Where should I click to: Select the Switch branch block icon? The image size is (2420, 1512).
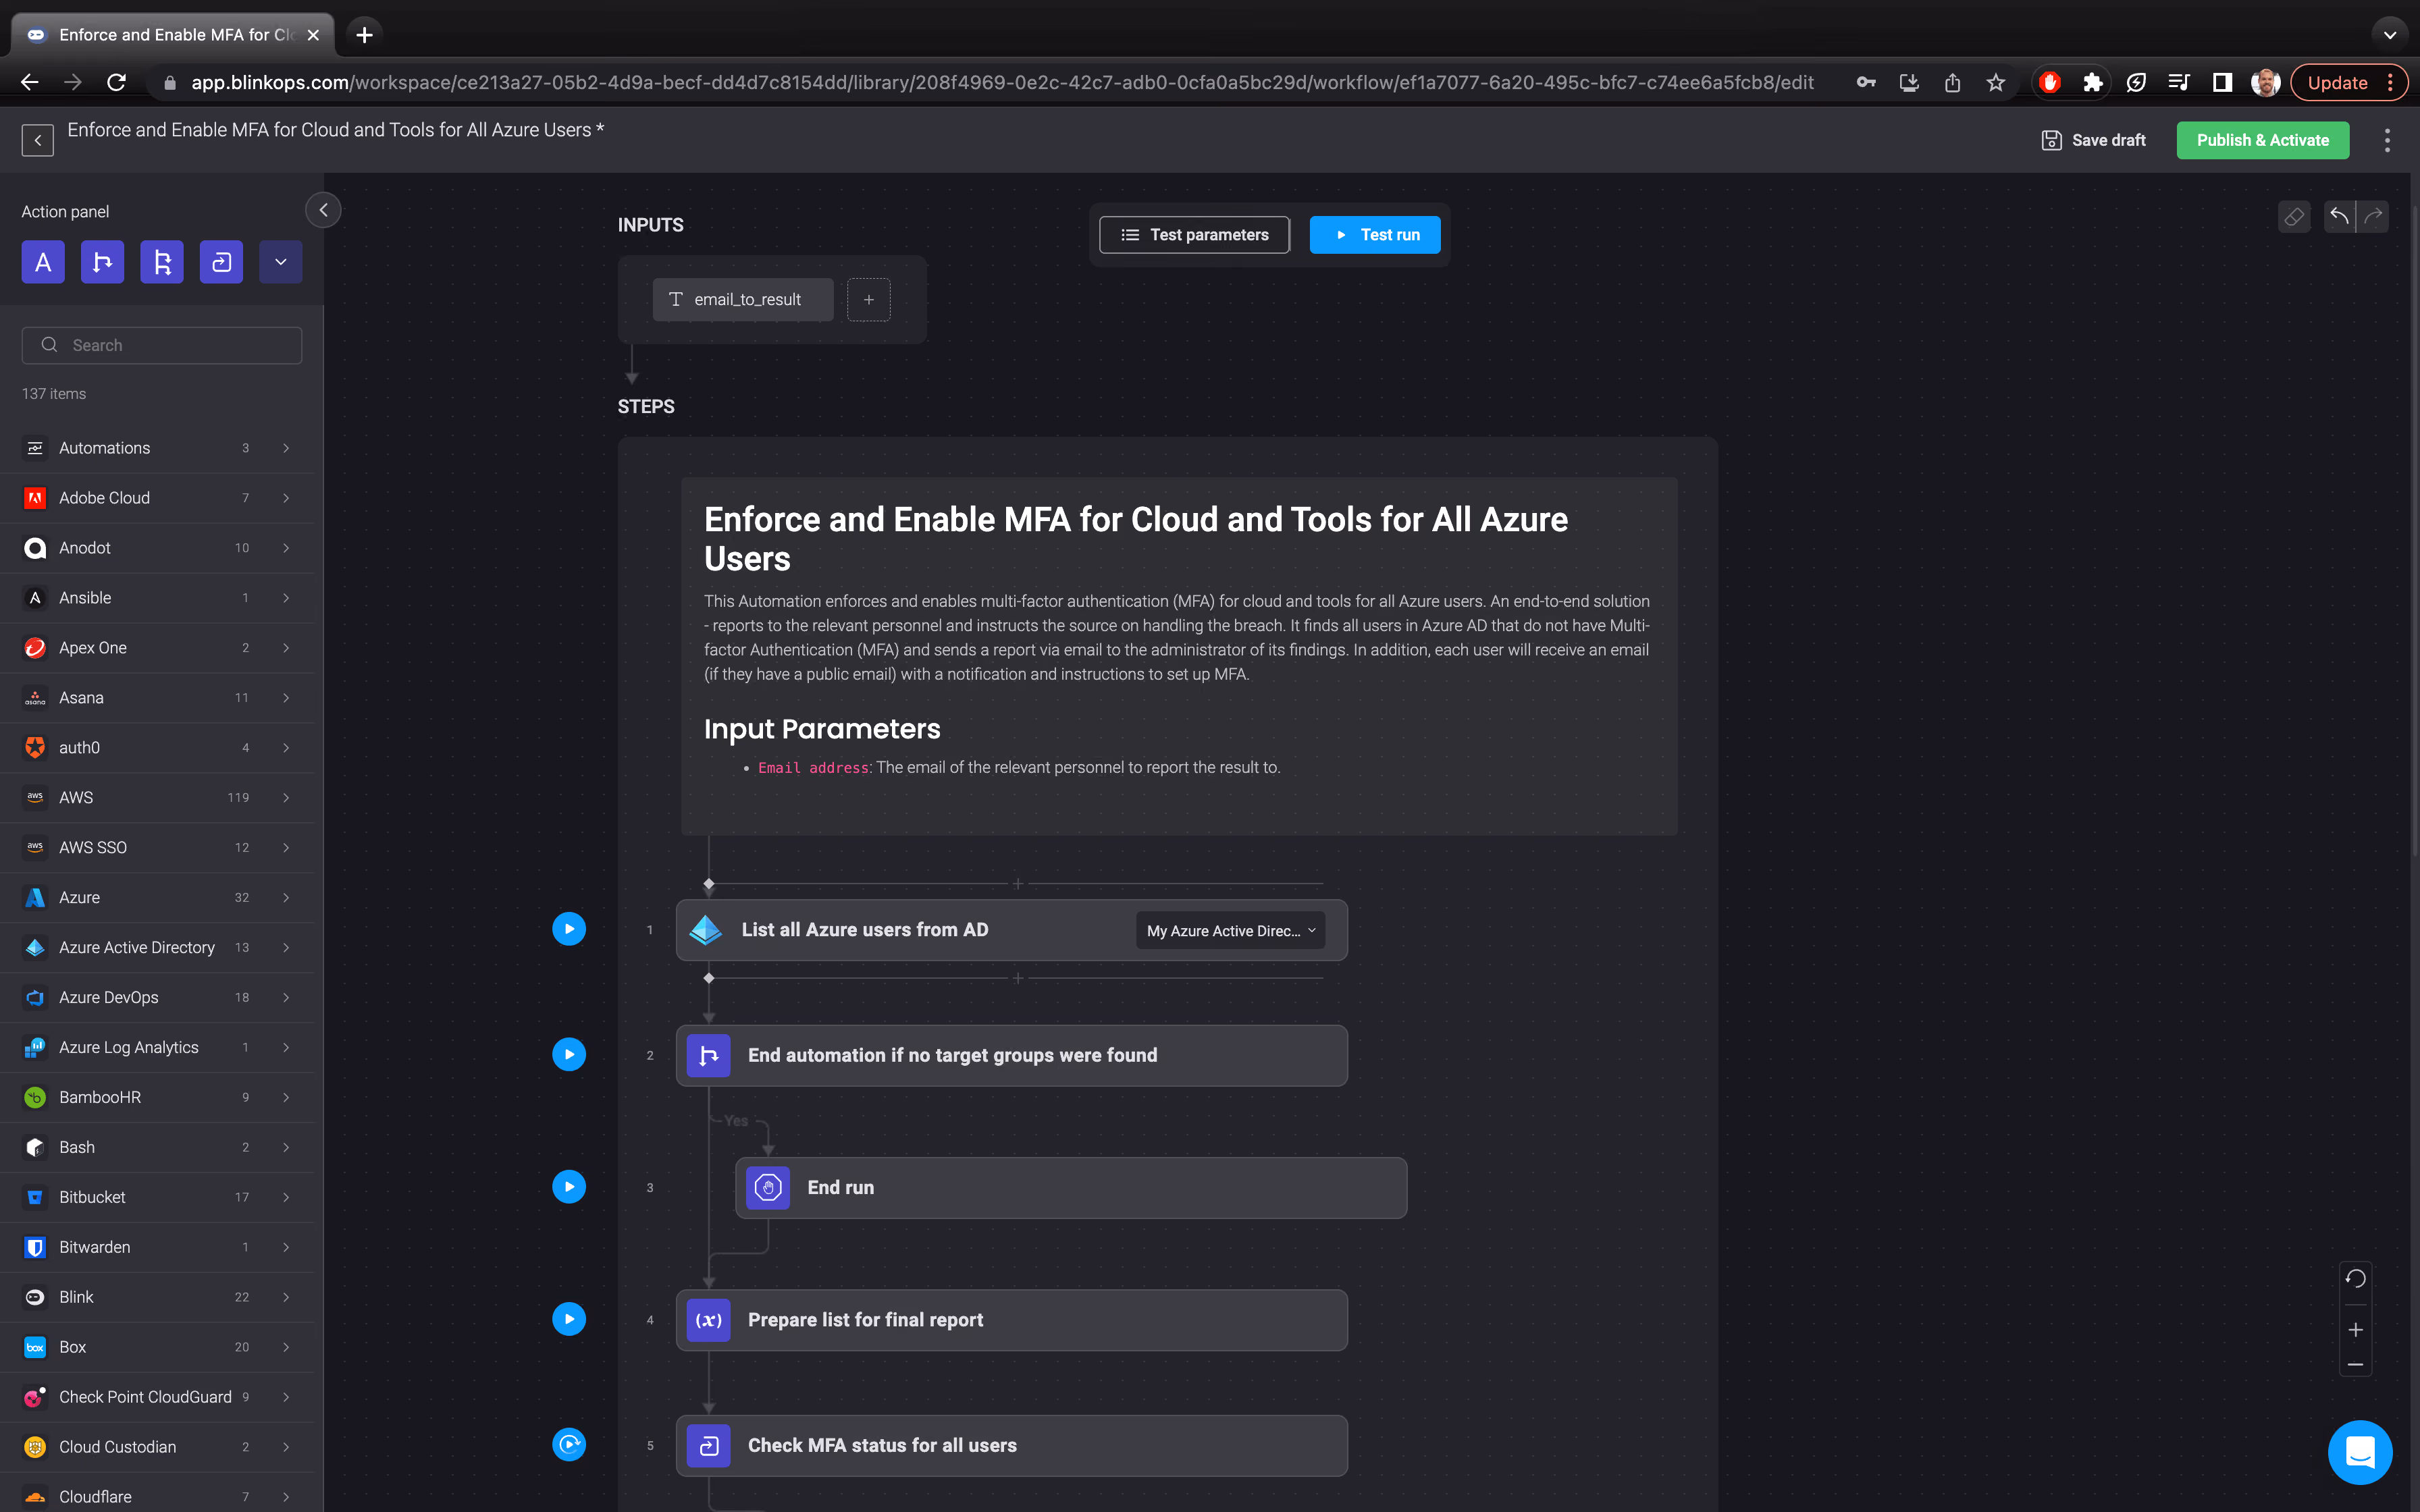click(x=162, y=262)
